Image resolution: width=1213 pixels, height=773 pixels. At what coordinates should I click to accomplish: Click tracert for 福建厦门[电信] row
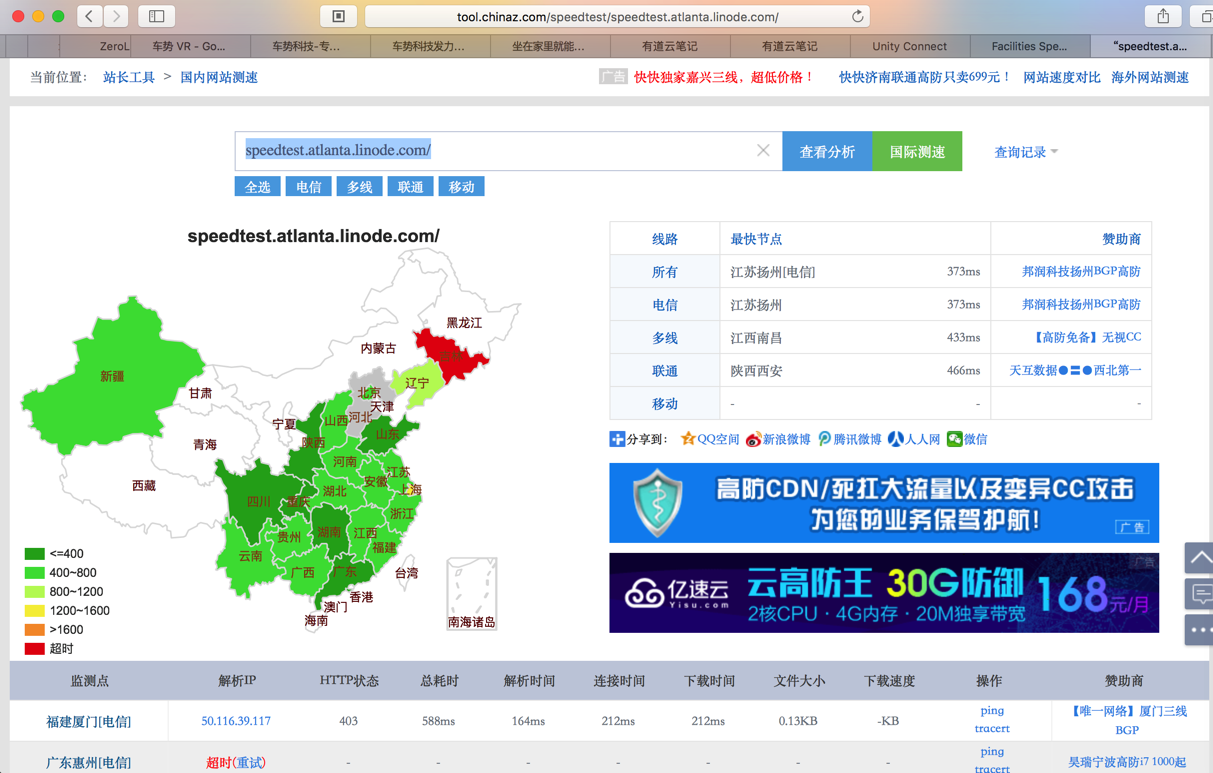[992, 729]
